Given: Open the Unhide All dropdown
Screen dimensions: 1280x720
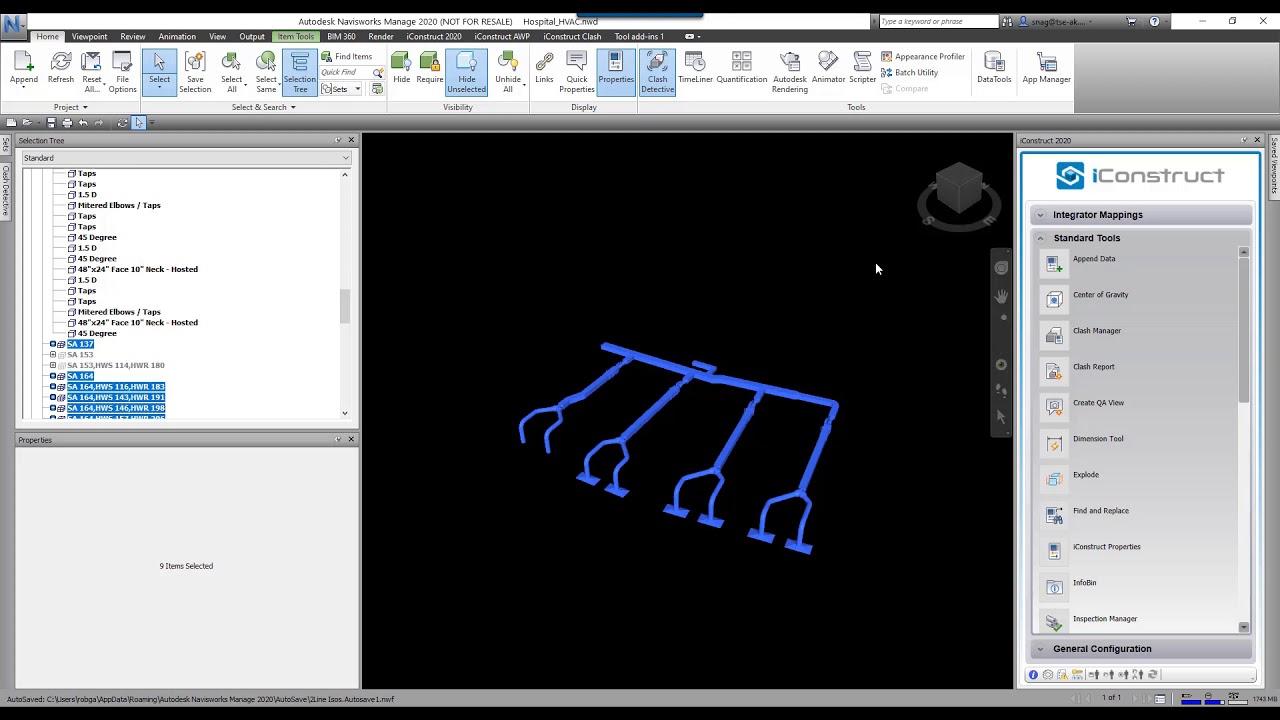Looking at the screenshot, I should coord(508,72).
